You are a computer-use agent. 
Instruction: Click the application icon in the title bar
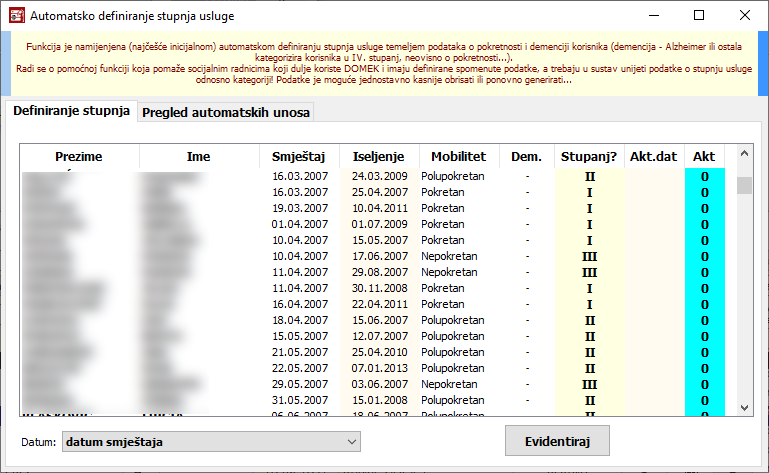coord(16,16)
